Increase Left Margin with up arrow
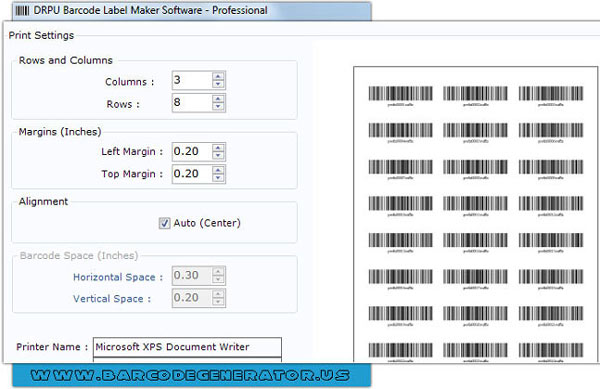Screen dimensions: 600x389 tap(218, 148)
